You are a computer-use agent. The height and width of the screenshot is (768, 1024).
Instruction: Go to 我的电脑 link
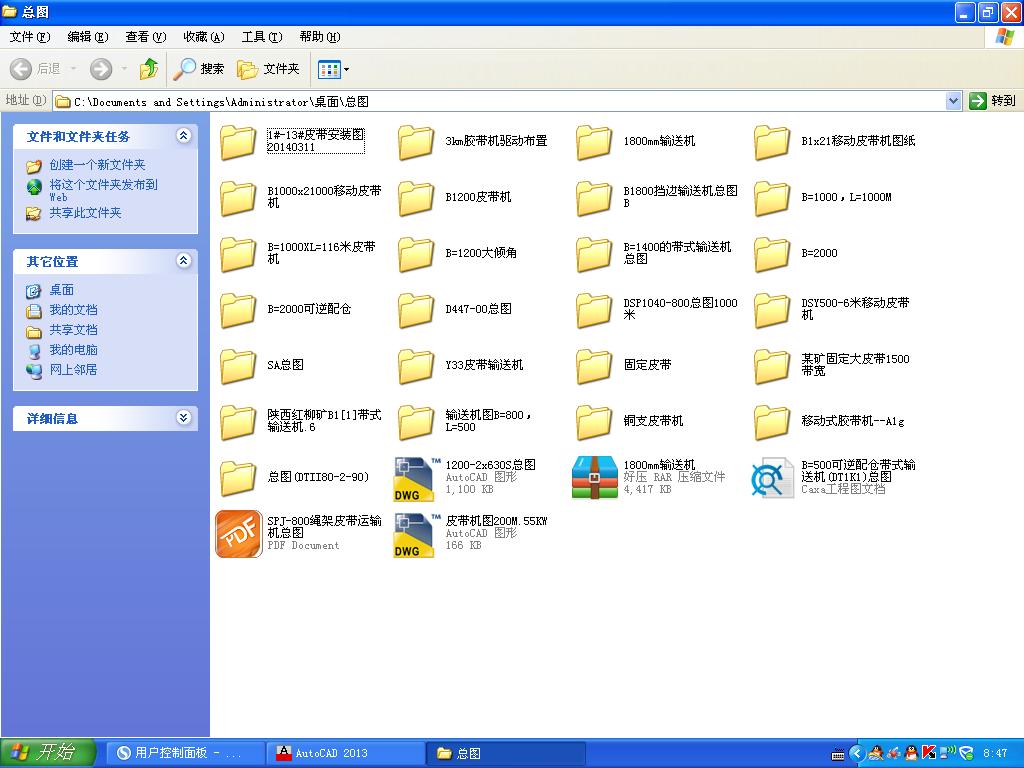73,349
